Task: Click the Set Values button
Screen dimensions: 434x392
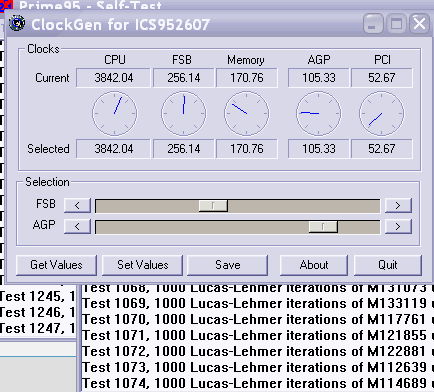Action: [142, 265]
